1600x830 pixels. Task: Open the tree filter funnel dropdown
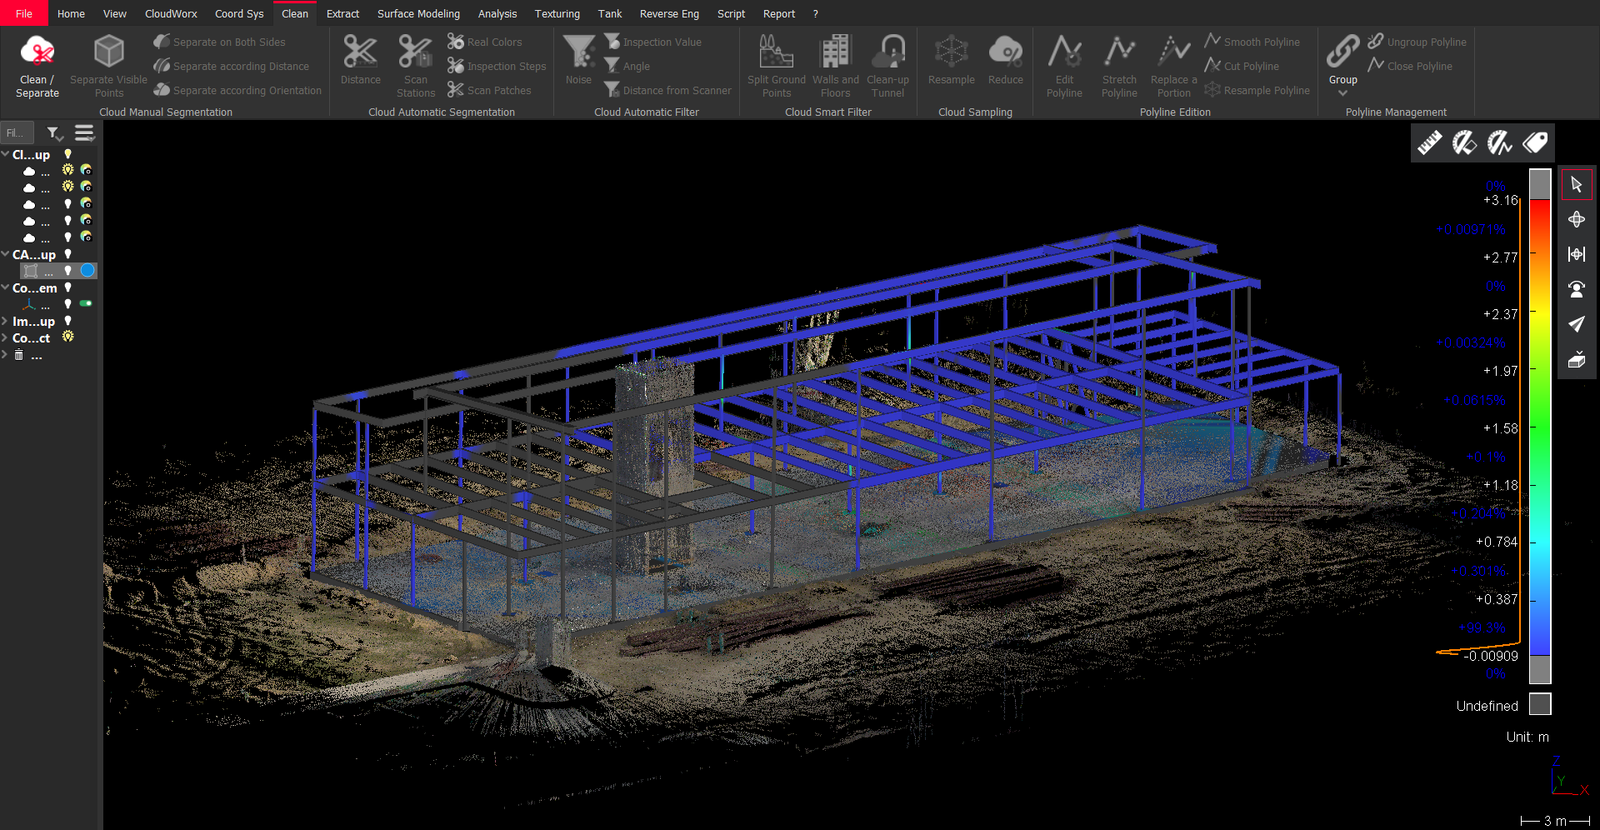55,133
